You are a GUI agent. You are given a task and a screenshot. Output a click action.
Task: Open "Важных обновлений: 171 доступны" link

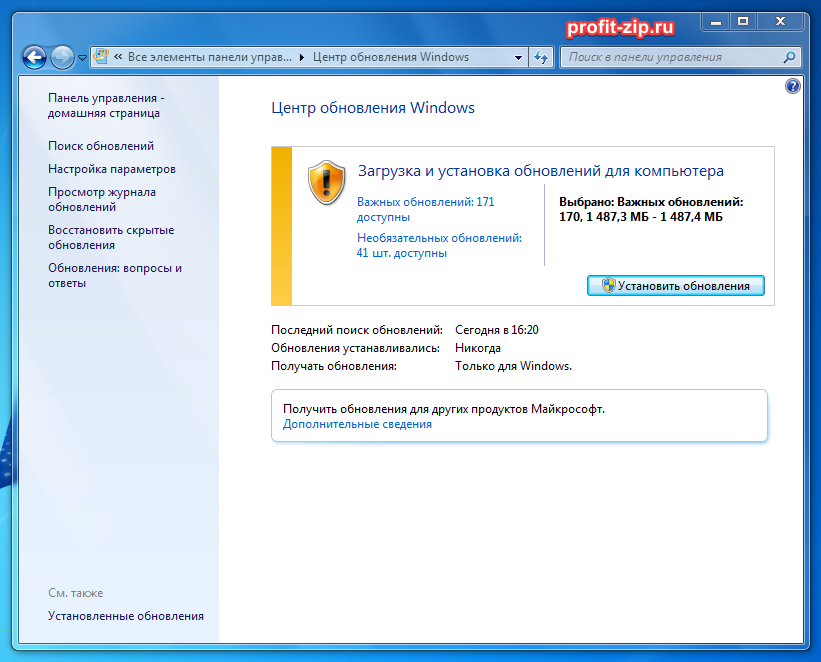(x=425, y=209)
